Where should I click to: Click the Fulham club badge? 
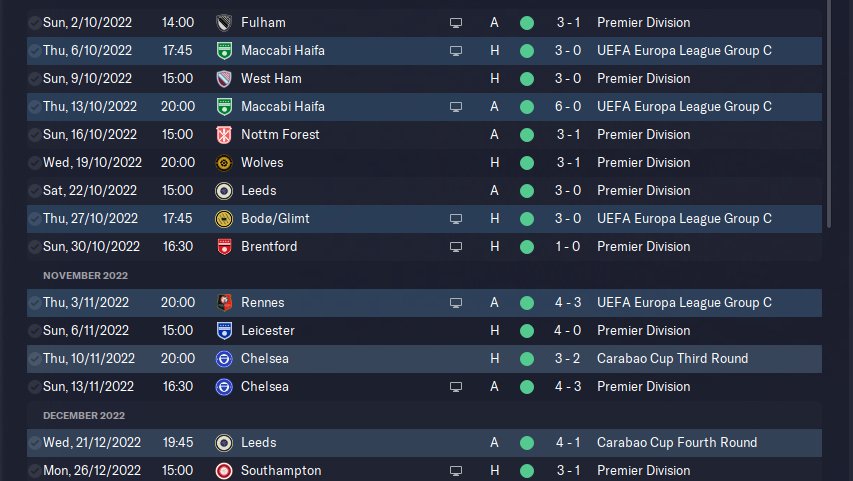[x=224, y=22]
